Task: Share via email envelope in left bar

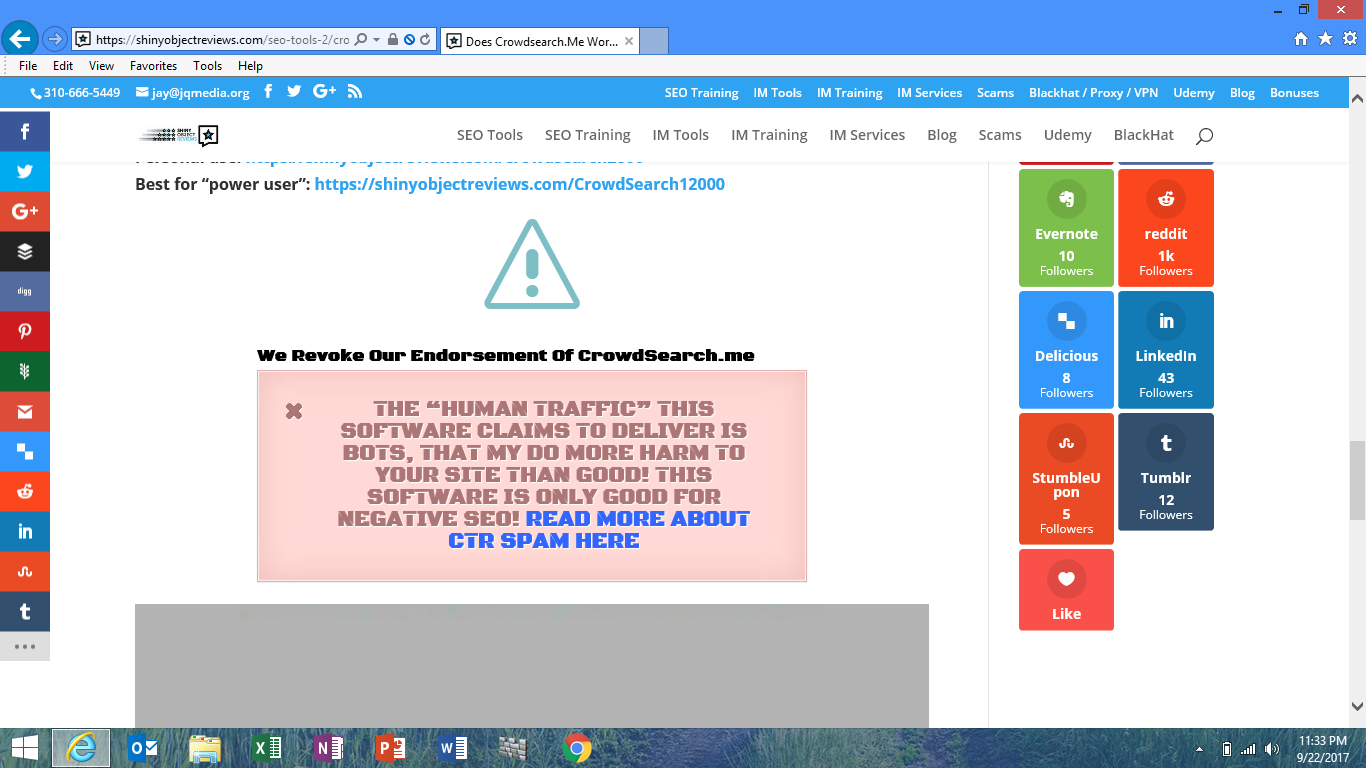Action: 25,412
